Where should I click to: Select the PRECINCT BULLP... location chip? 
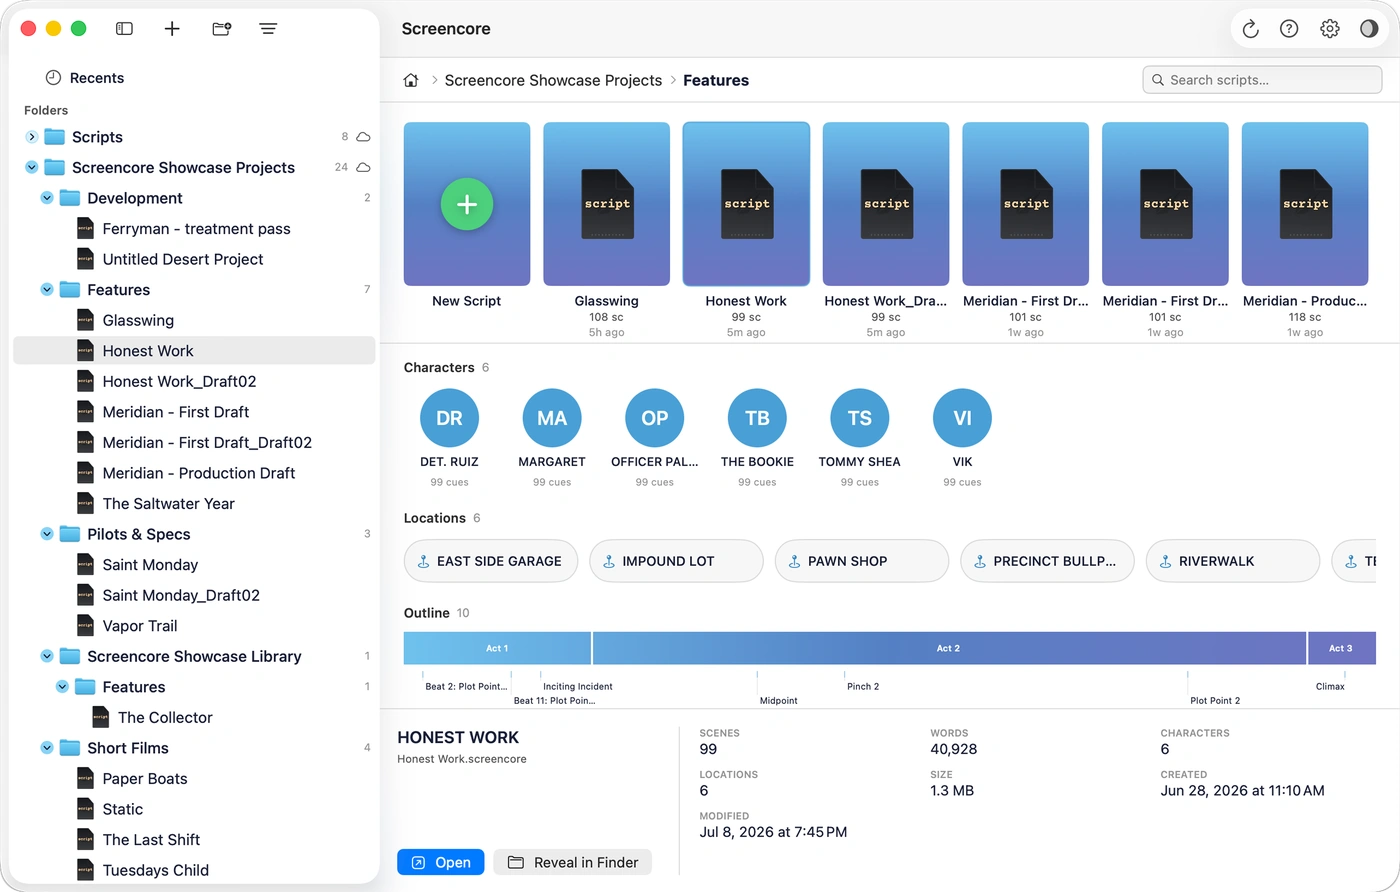[x=1047, y=561]
